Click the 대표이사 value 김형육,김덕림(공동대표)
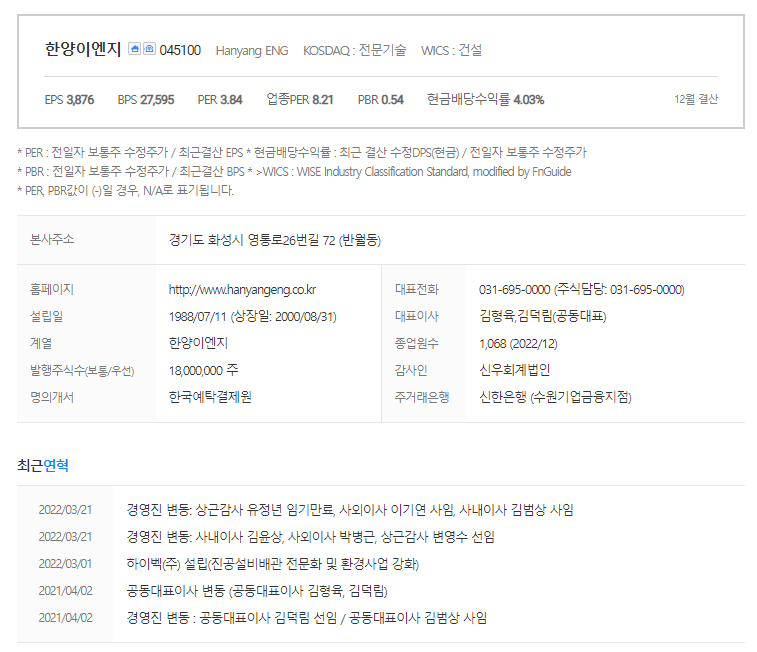The image size is (757, 652). [542, 317]
